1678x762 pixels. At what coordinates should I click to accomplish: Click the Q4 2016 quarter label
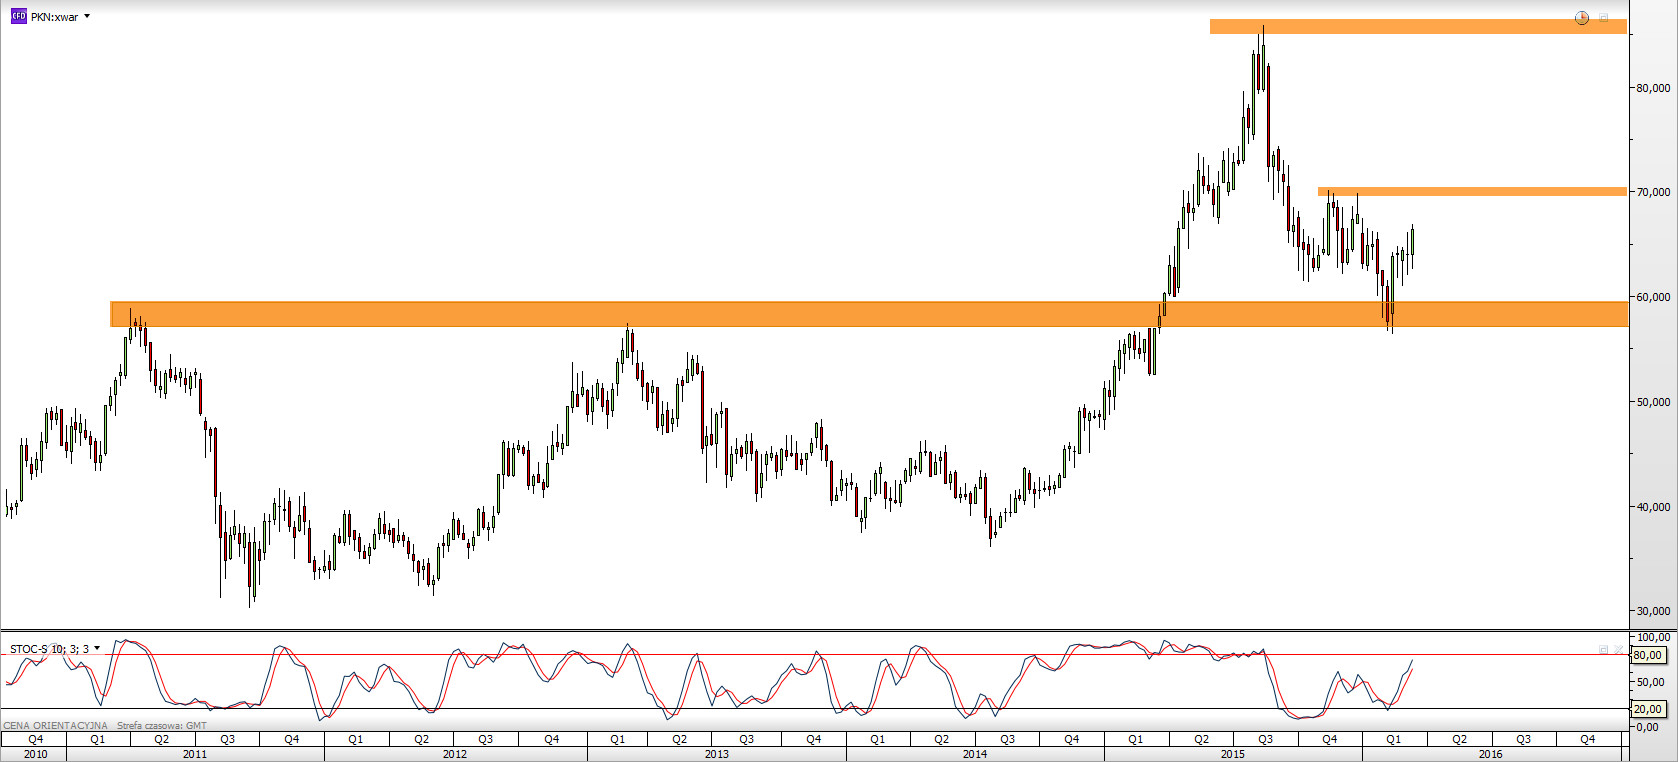[1588, 739]
